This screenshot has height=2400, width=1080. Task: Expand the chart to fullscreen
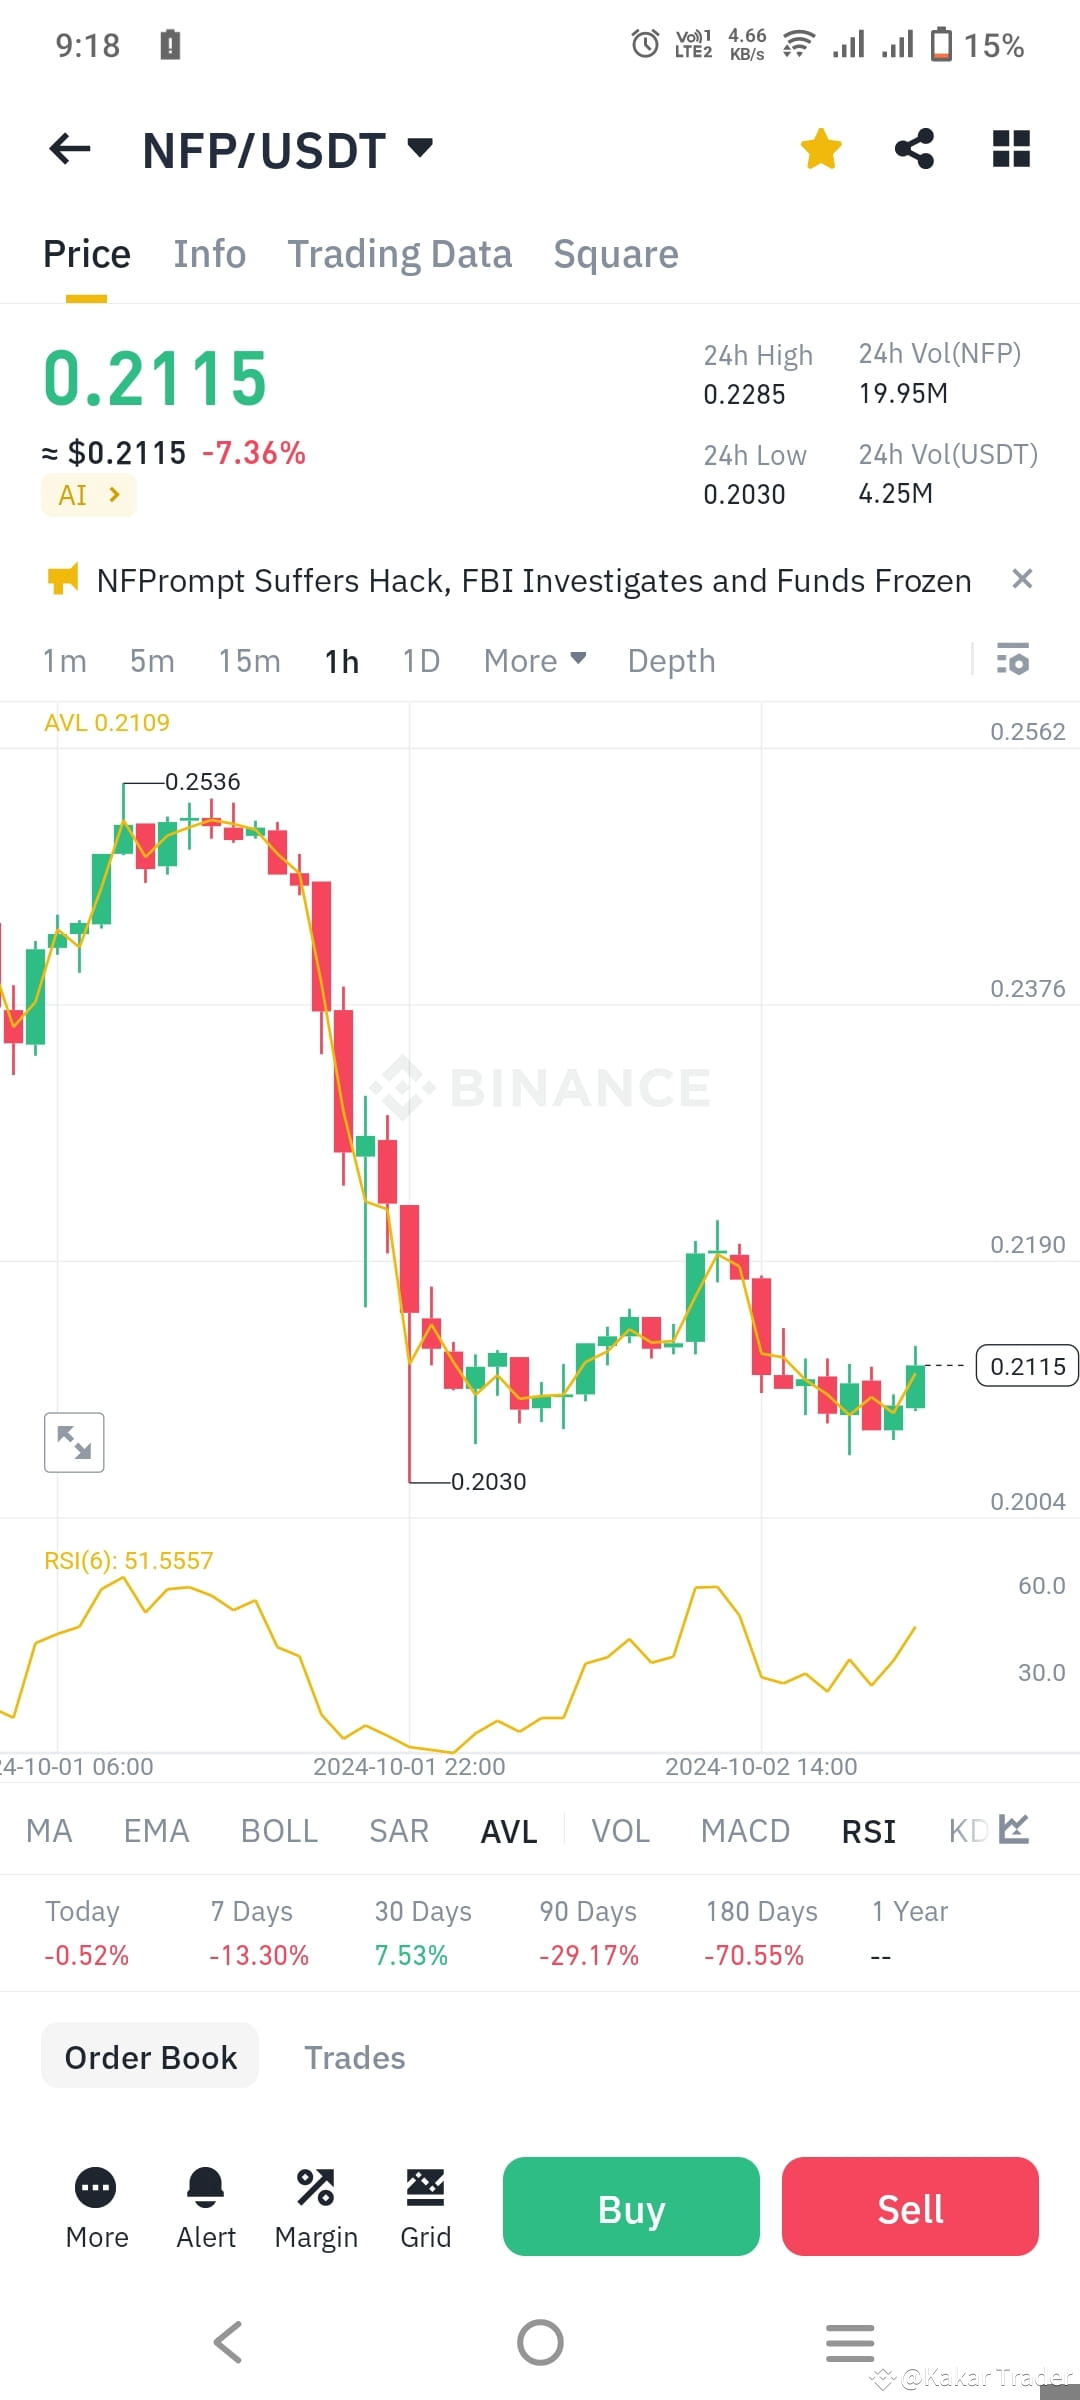74,1441
